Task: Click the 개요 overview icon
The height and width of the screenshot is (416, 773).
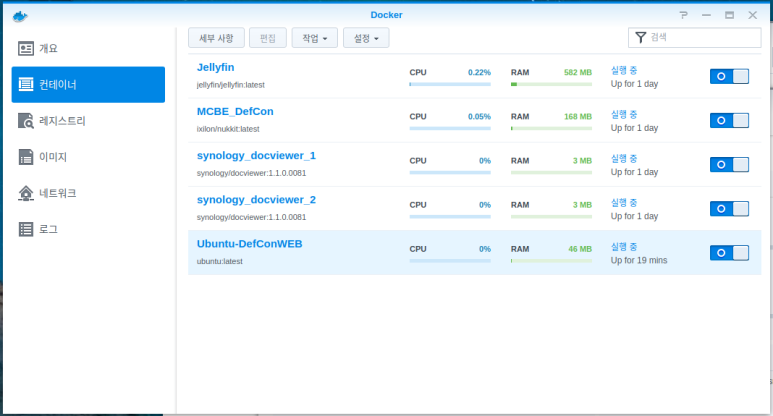Action: [26, 48]
